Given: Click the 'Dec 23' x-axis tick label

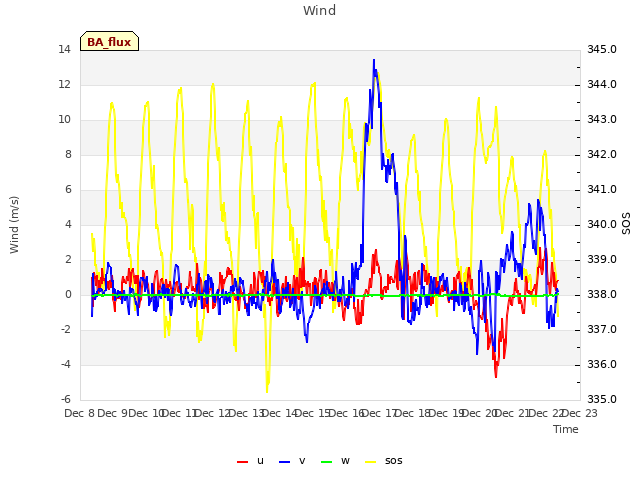Looking at the screenshot, I should tap(580, 413).
